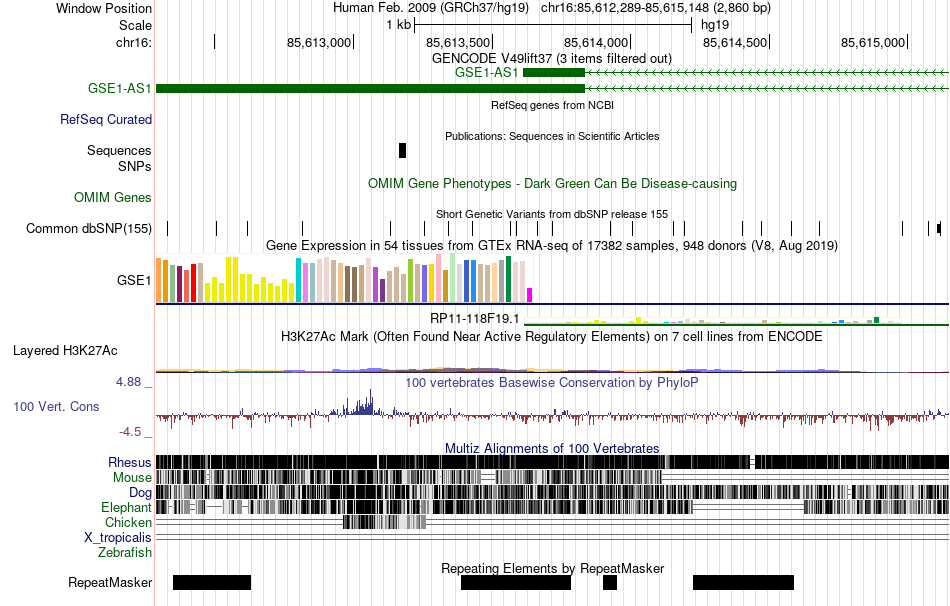Click the 4.88 PhyloP upper axis value
This screenshot has width=950, height=606.
tap(128, 382)
